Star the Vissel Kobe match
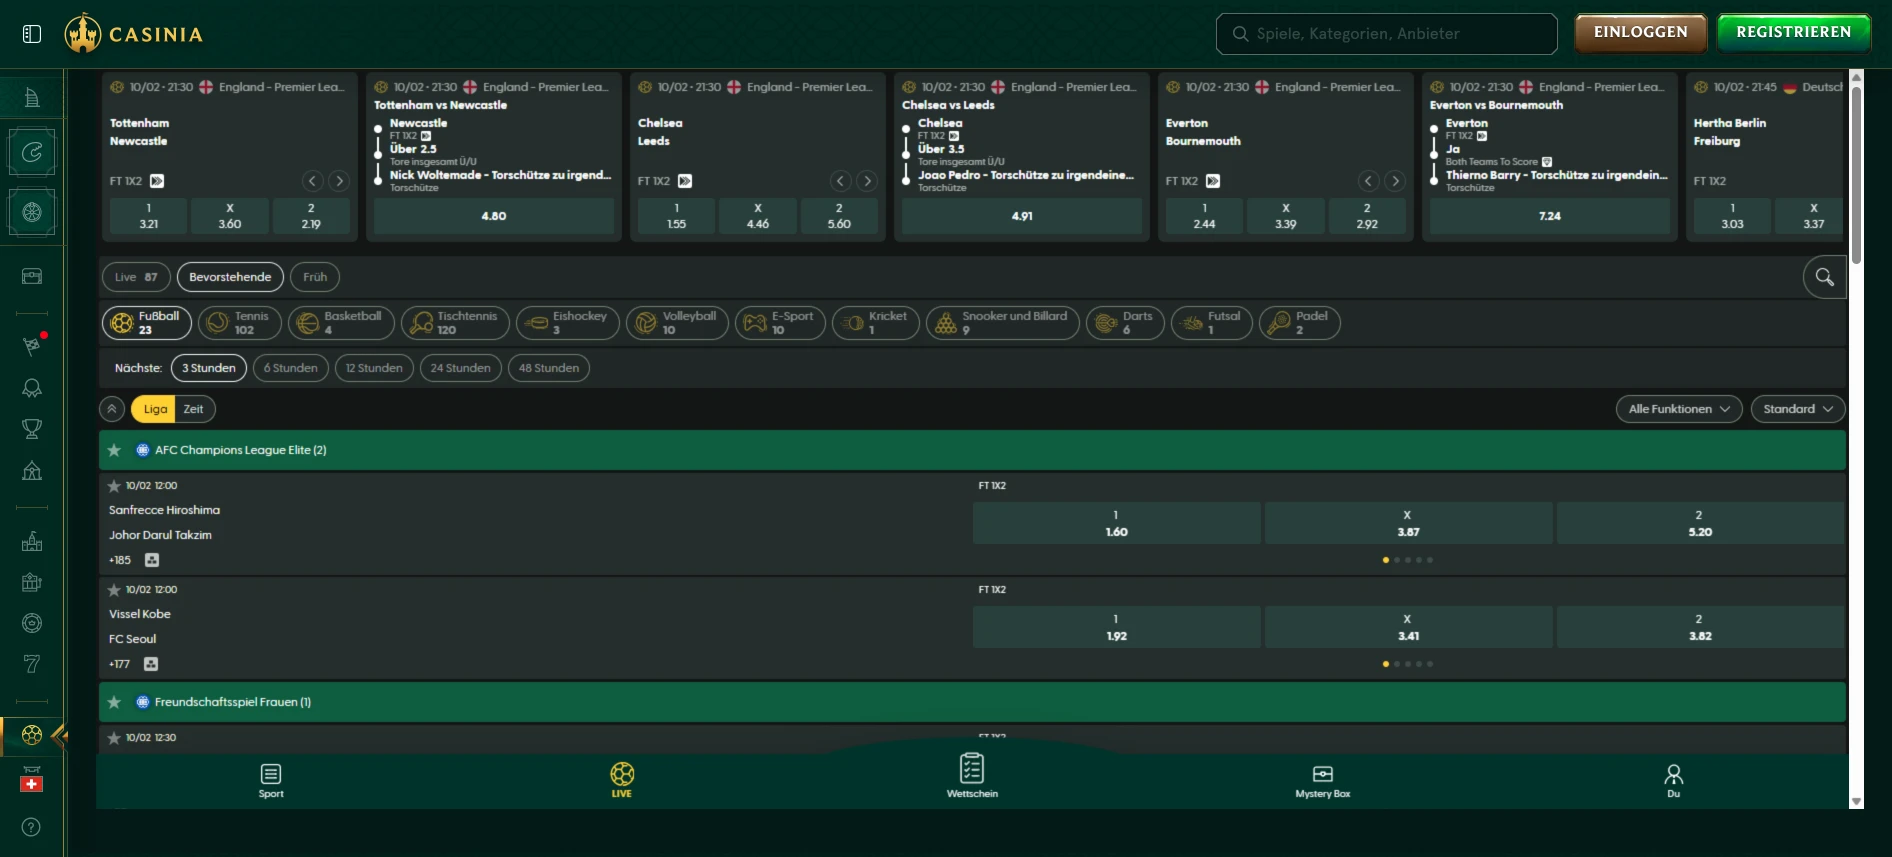 coord(114,590)
